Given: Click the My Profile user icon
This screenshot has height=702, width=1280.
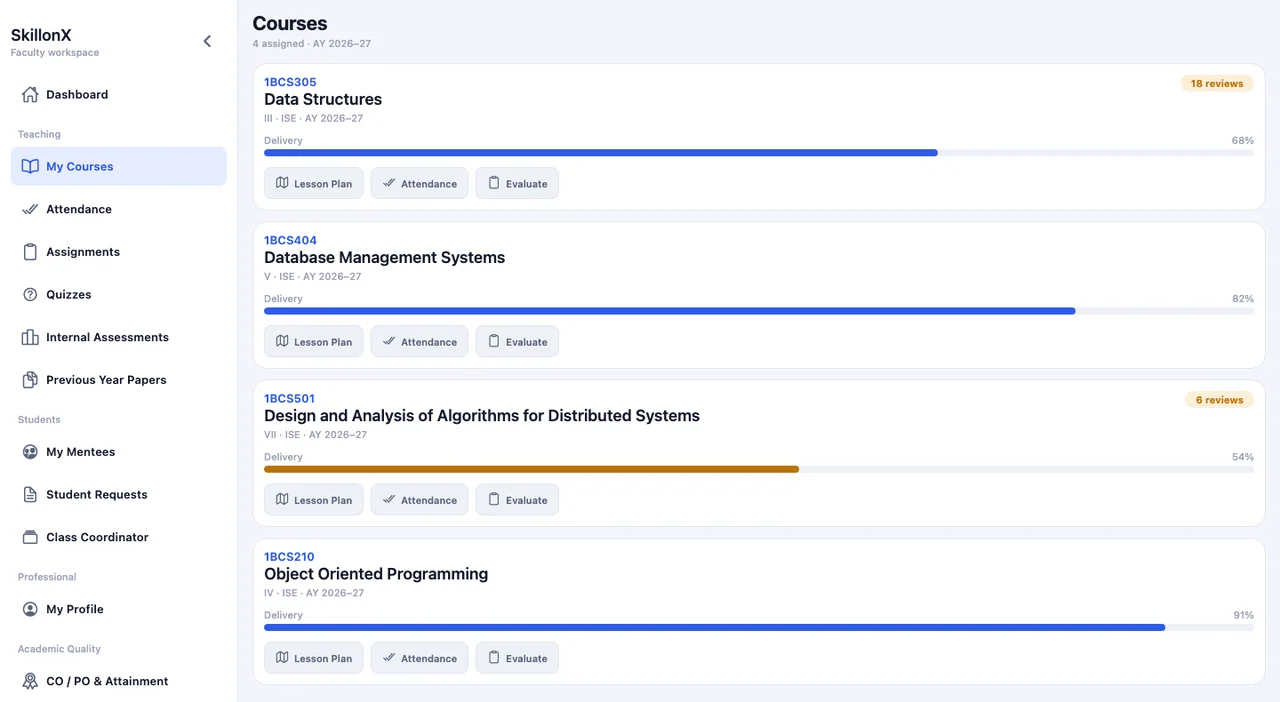Looking at the screenshot, I should [x=30, y=609].
